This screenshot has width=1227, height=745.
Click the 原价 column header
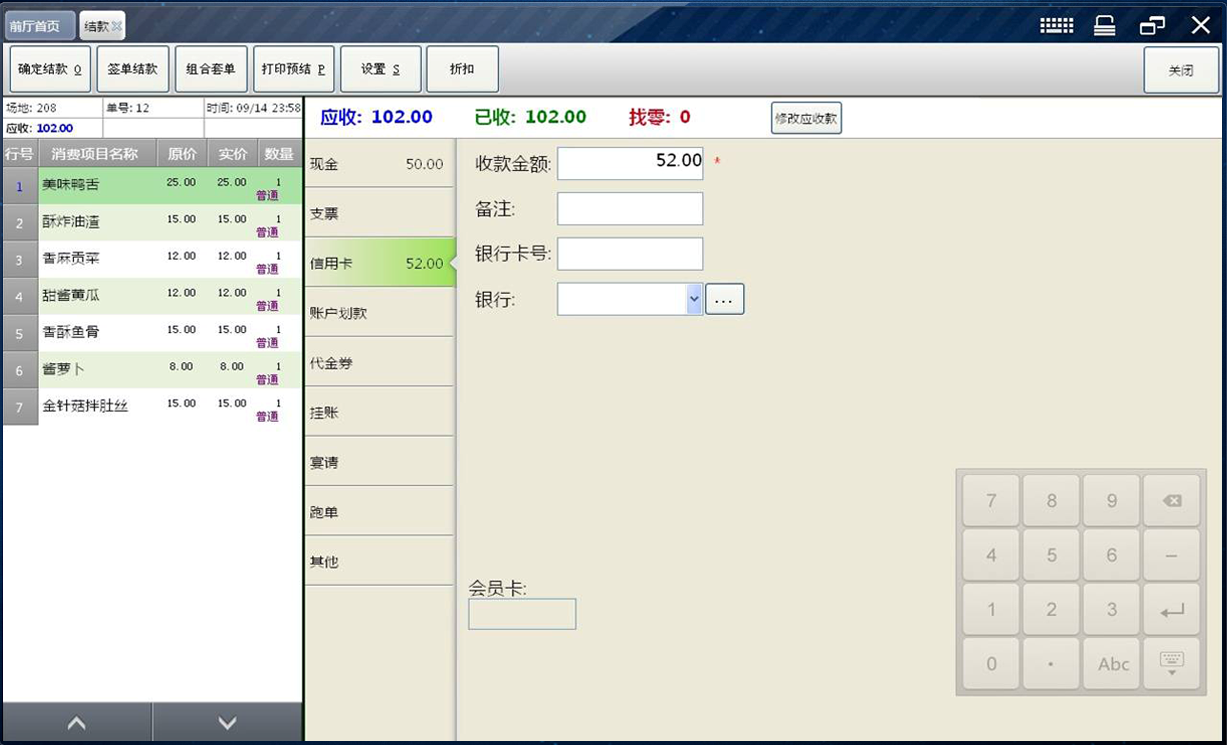coord(181,154)
